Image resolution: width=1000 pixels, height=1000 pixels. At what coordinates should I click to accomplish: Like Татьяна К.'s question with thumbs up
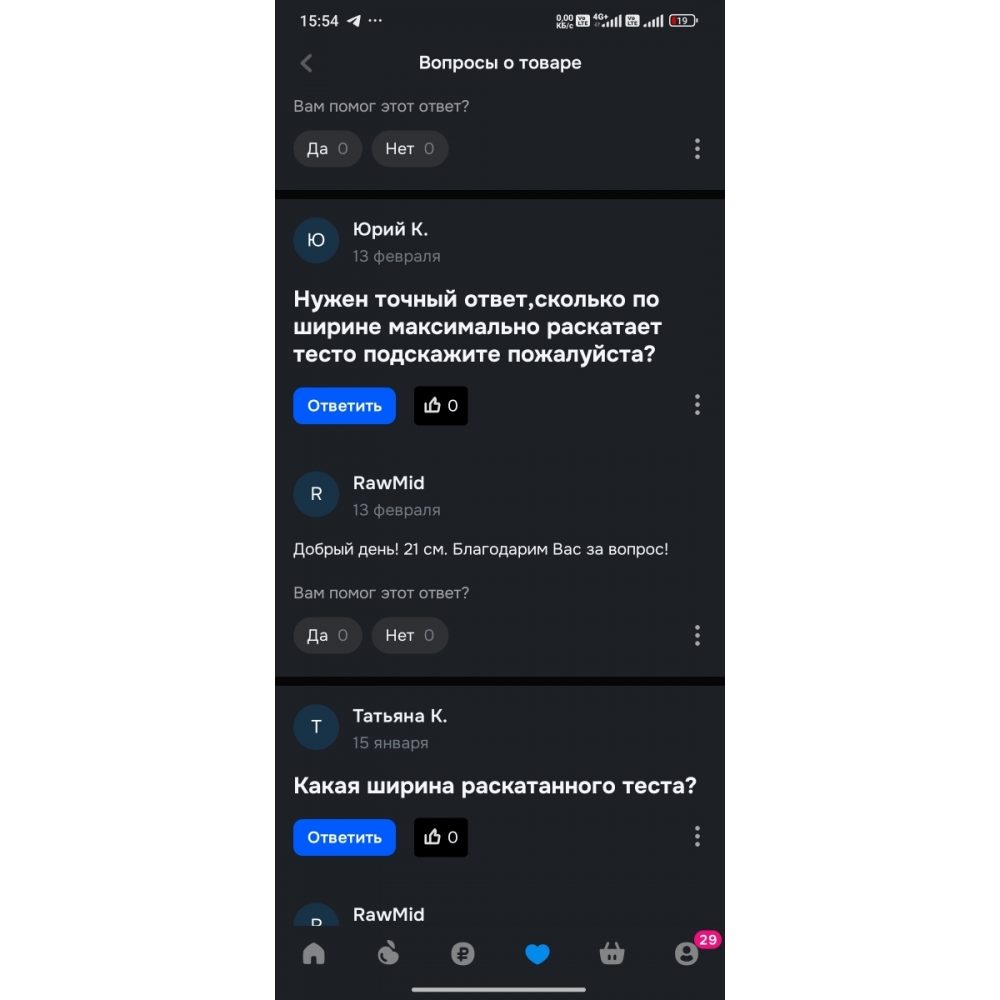(441, 838)
